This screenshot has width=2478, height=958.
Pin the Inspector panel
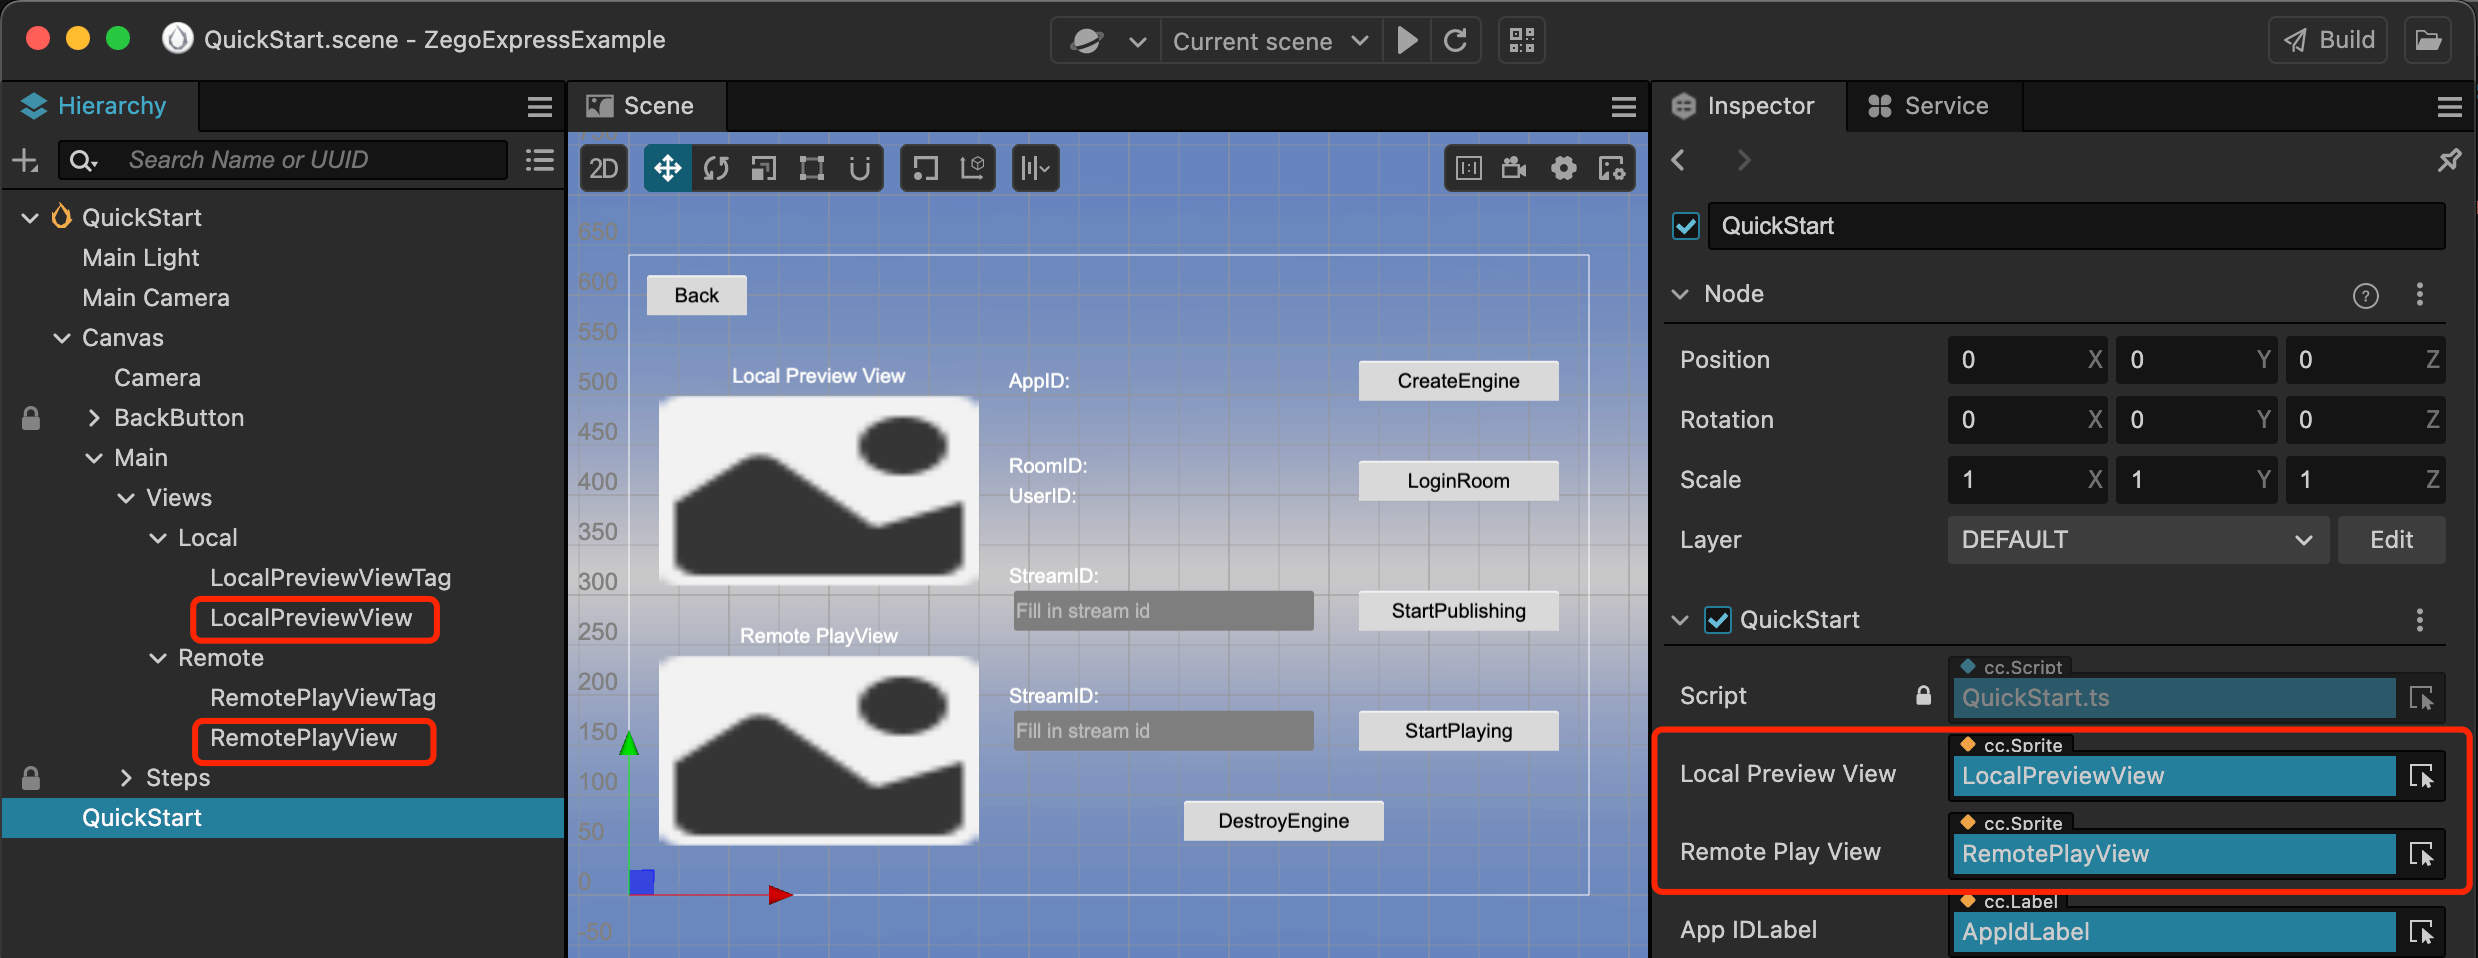(x=2448, y=160)
